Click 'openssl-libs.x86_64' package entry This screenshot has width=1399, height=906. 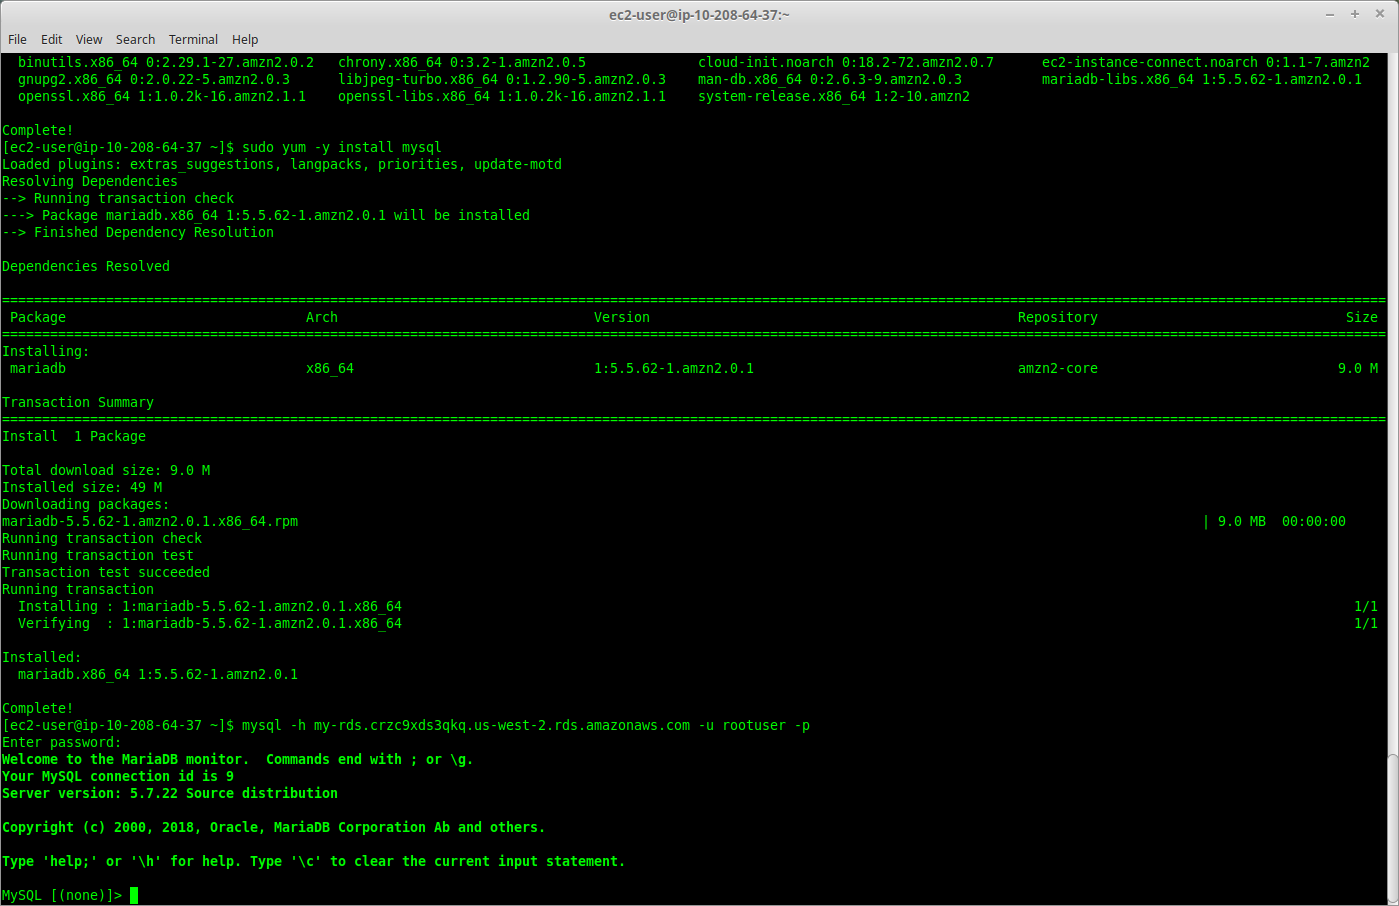pyautogui.click(x=502, y=96)
